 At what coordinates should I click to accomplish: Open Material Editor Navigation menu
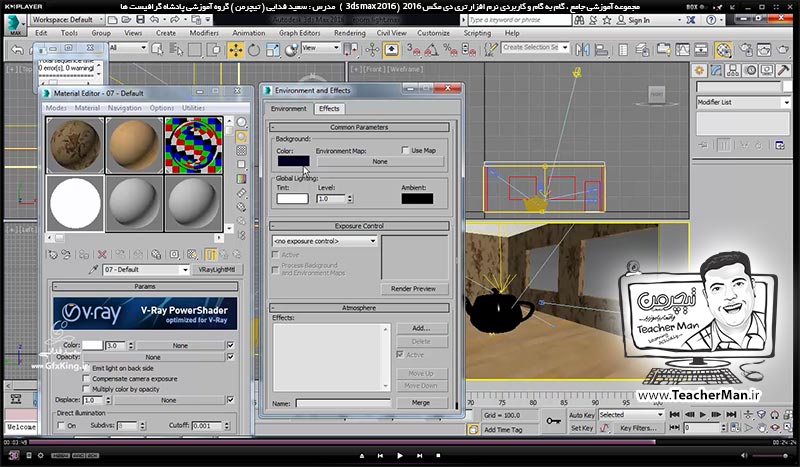click(124, 108)
